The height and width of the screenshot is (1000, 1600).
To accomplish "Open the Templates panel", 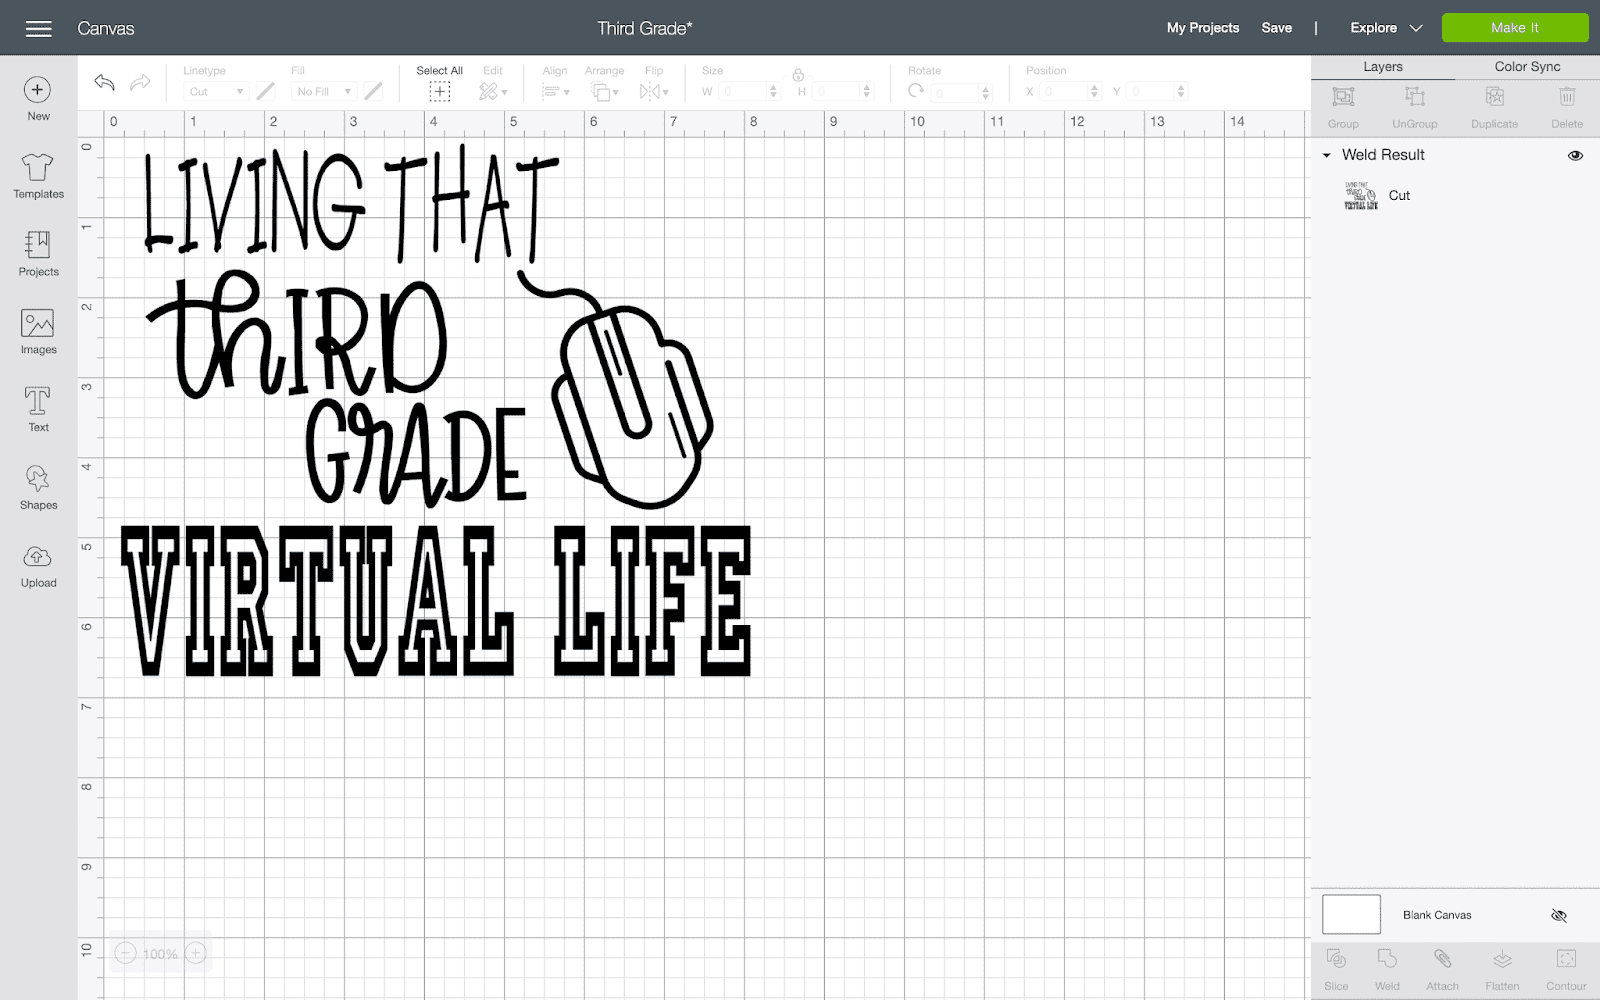I will [38, 176].
